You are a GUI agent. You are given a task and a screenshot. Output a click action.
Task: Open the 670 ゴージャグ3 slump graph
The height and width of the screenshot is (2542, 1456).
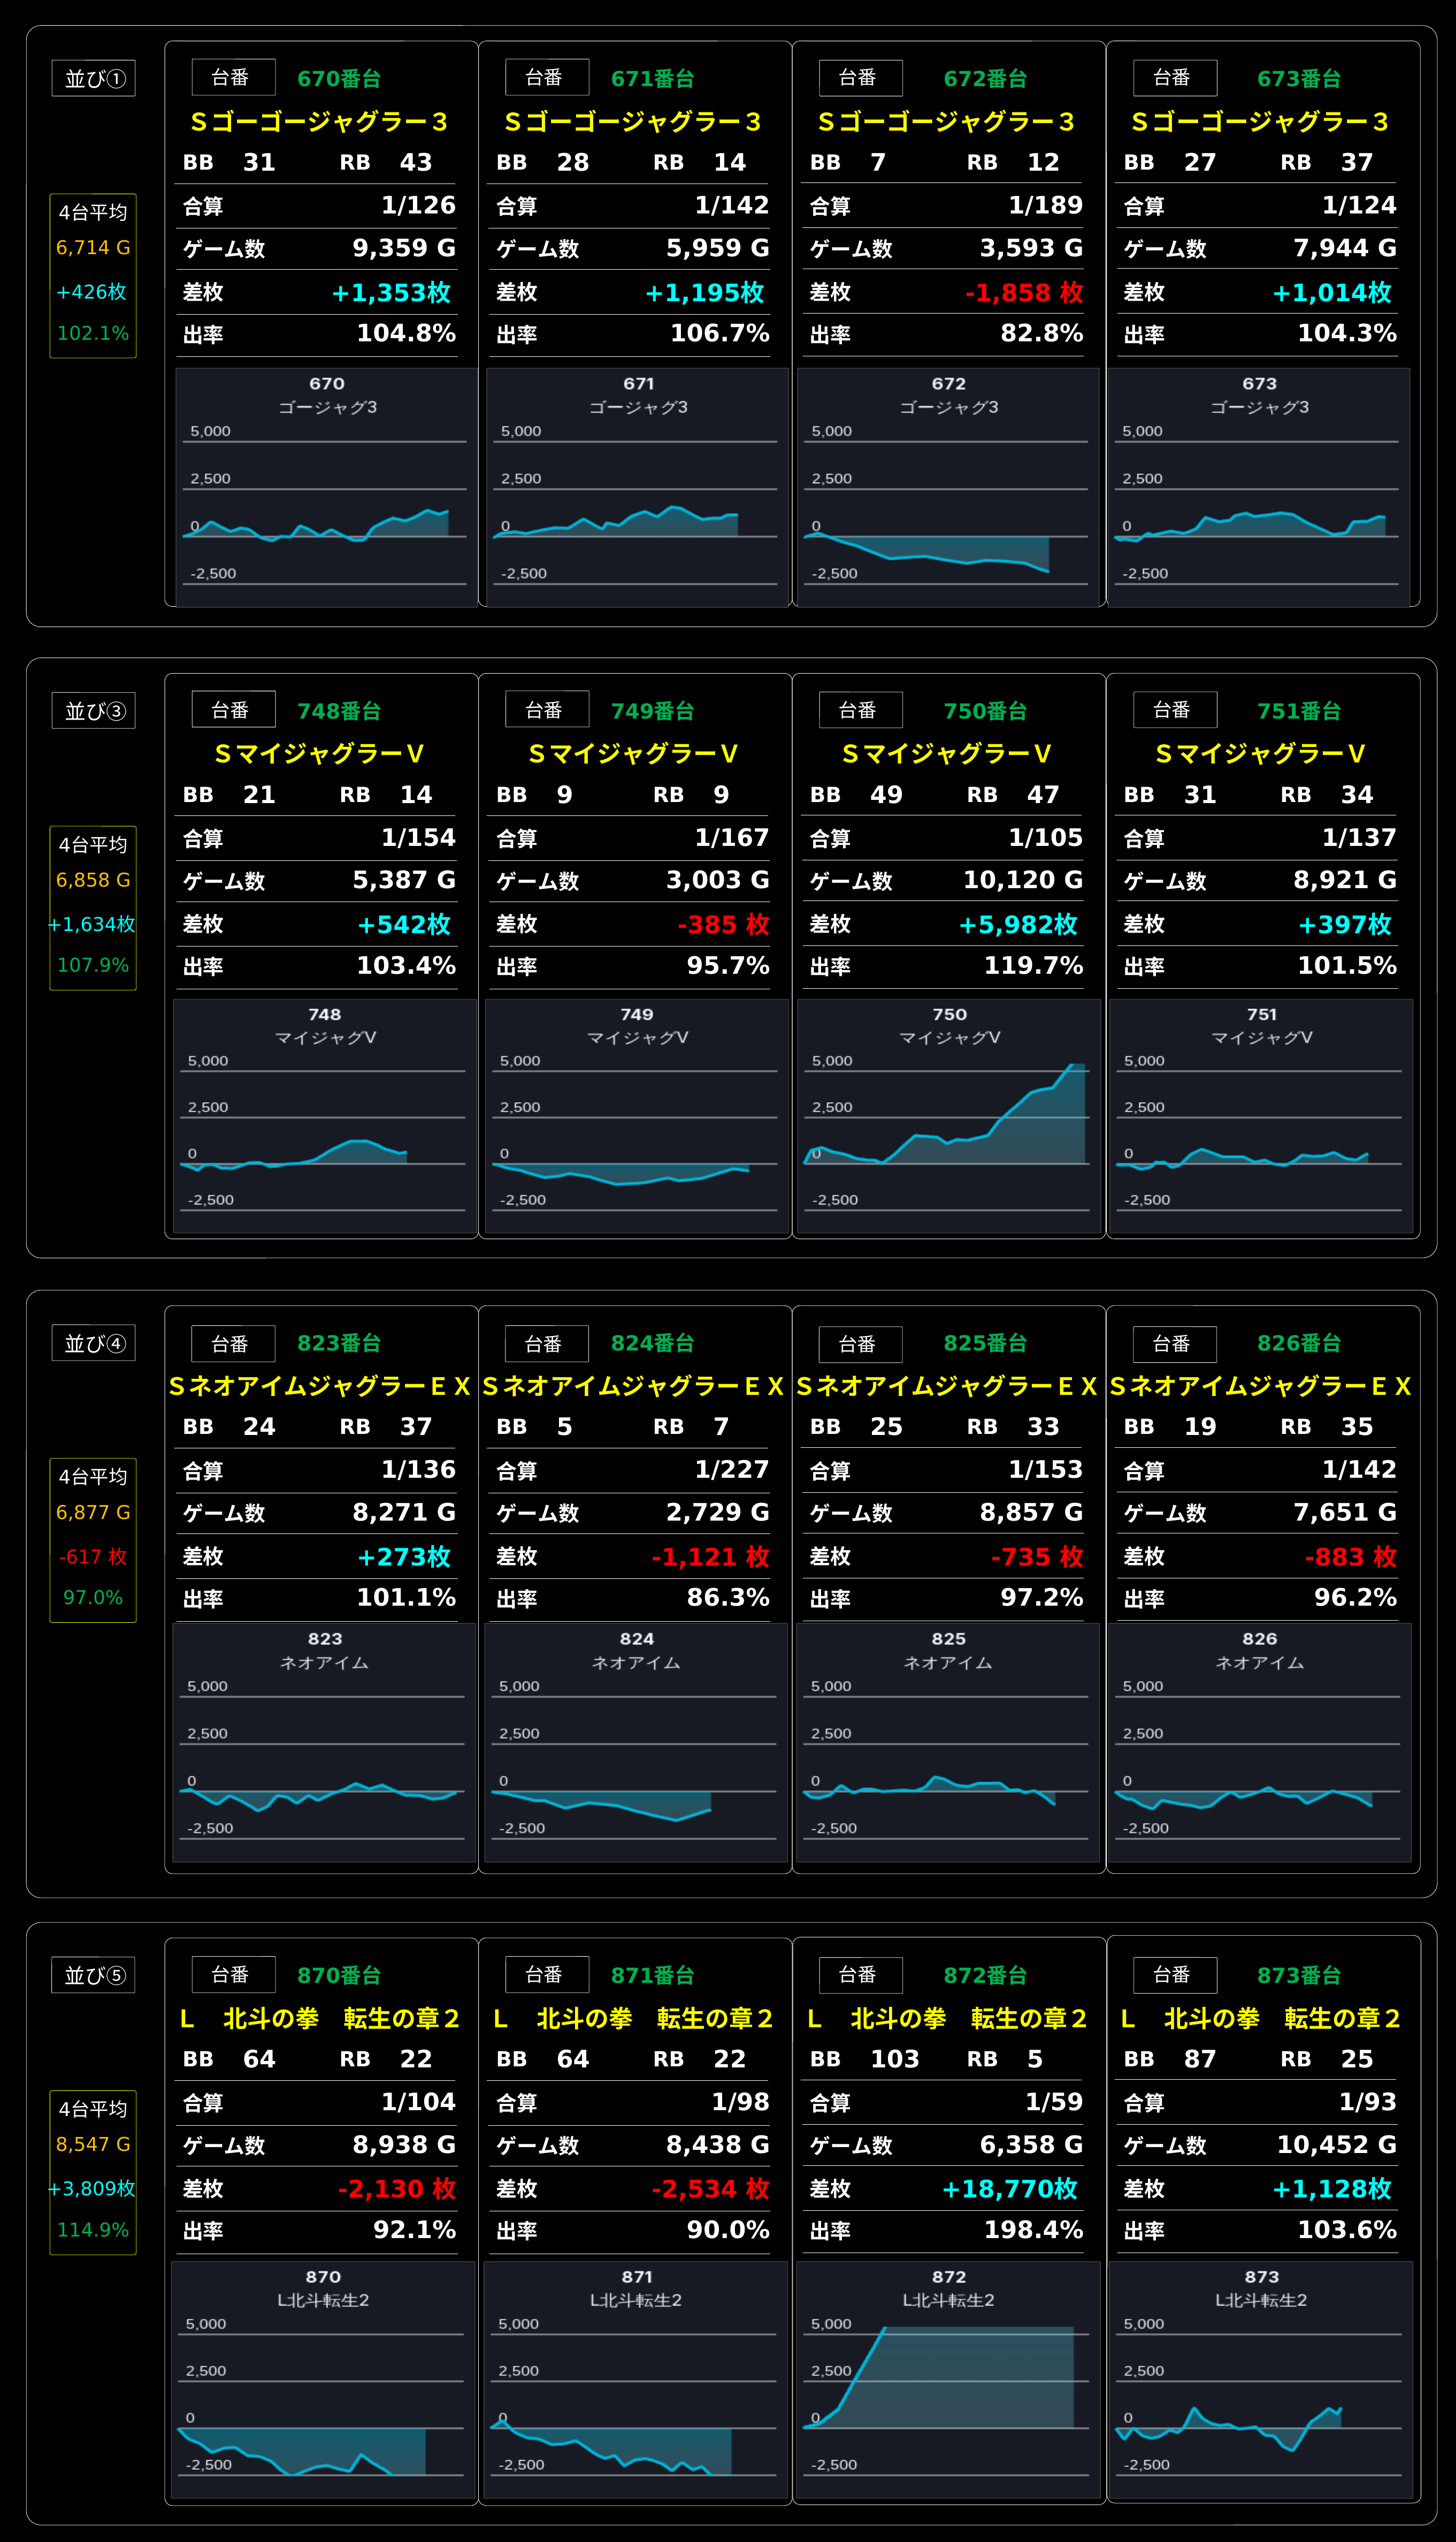[x=326, y=487]
